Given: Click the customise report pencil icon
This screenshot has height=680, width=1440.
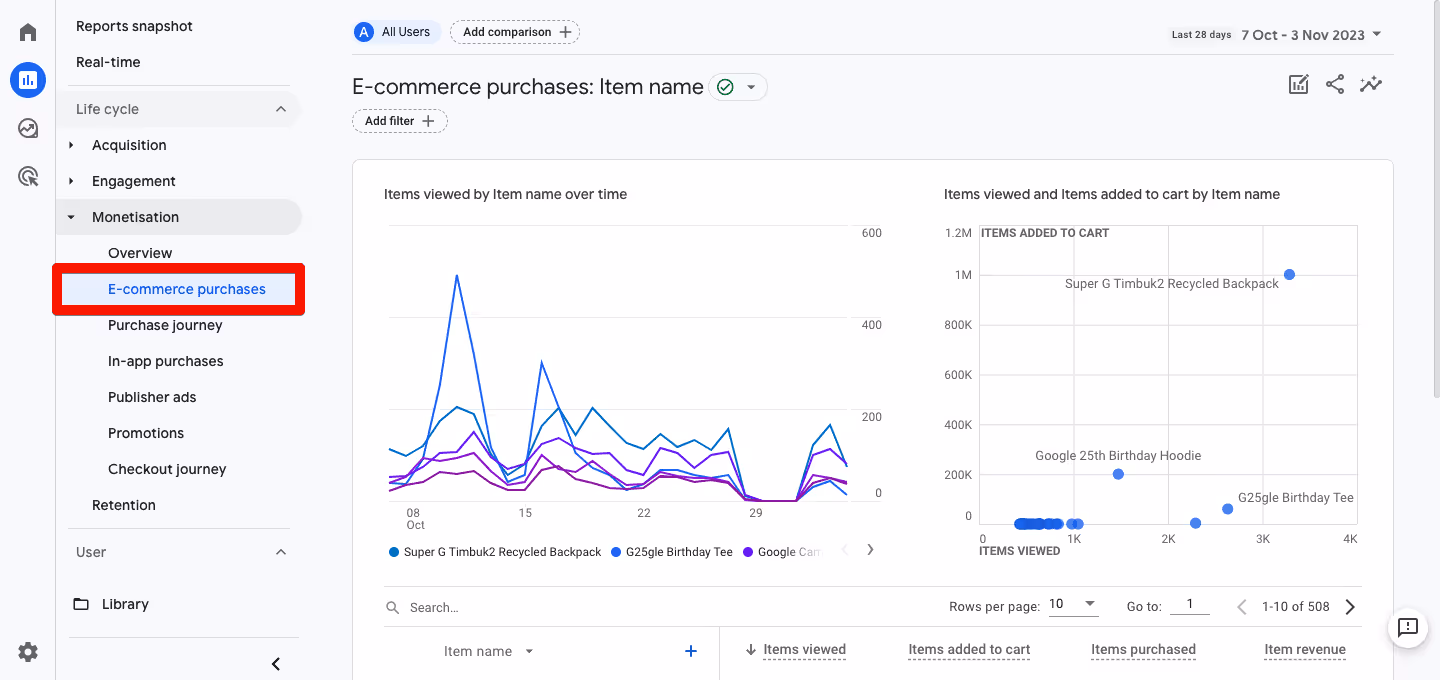Looking at the screenshot, I should point(1298,85).
